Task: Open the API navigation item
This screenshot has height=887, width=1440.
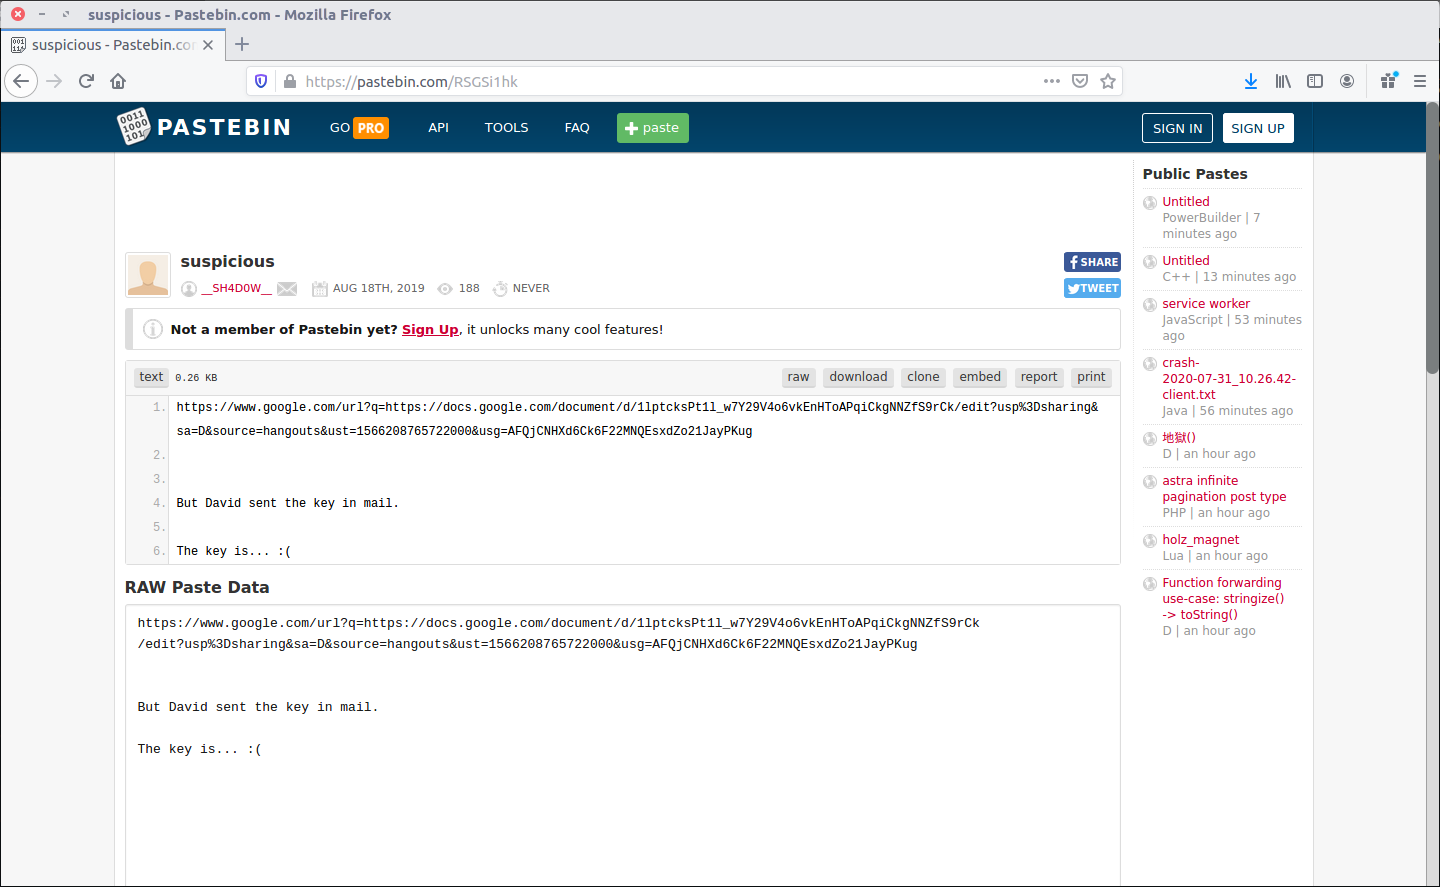Action: click(438, 128)
